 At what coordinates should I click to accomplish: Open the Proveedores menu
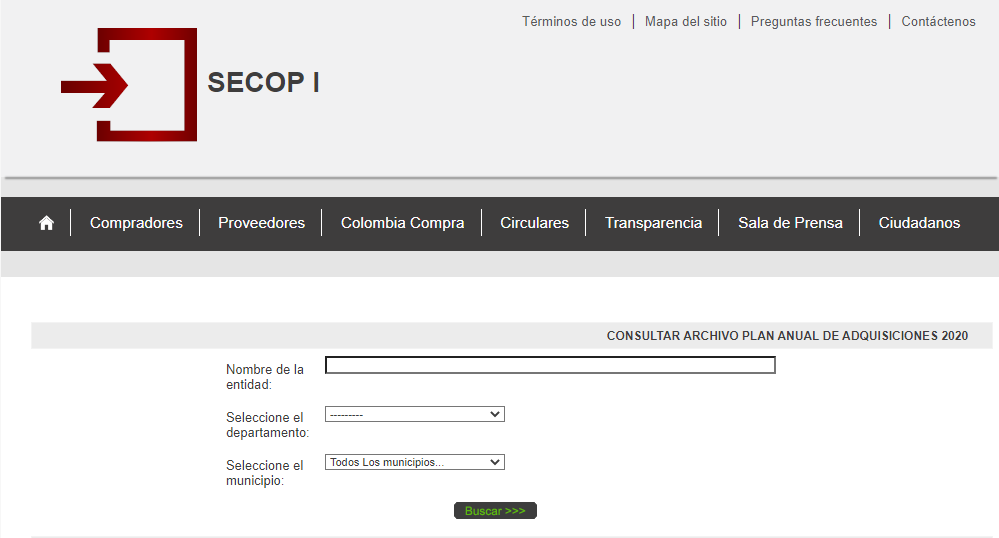pos(261,223)
